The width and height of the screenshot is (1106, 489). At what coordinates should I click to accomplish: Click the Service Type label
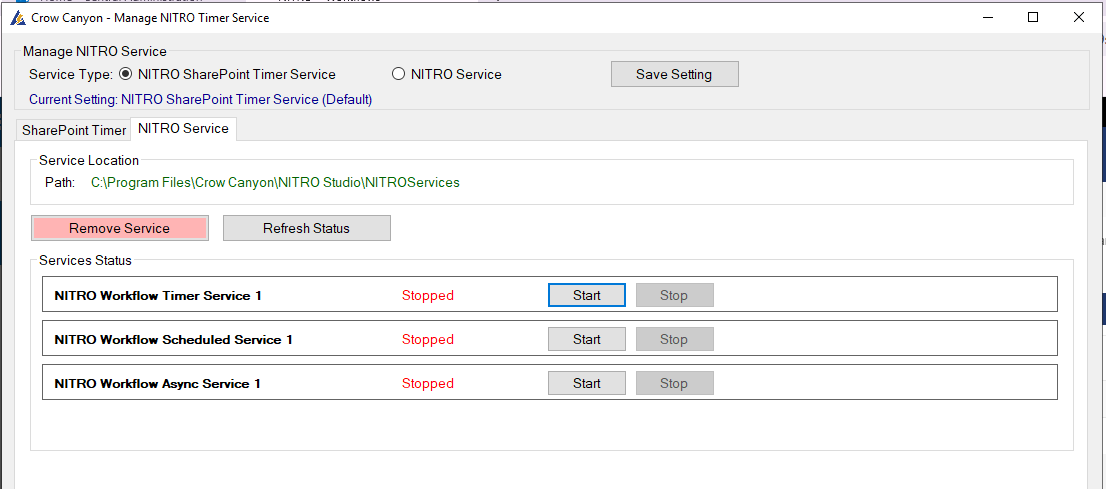pos(71,74)
